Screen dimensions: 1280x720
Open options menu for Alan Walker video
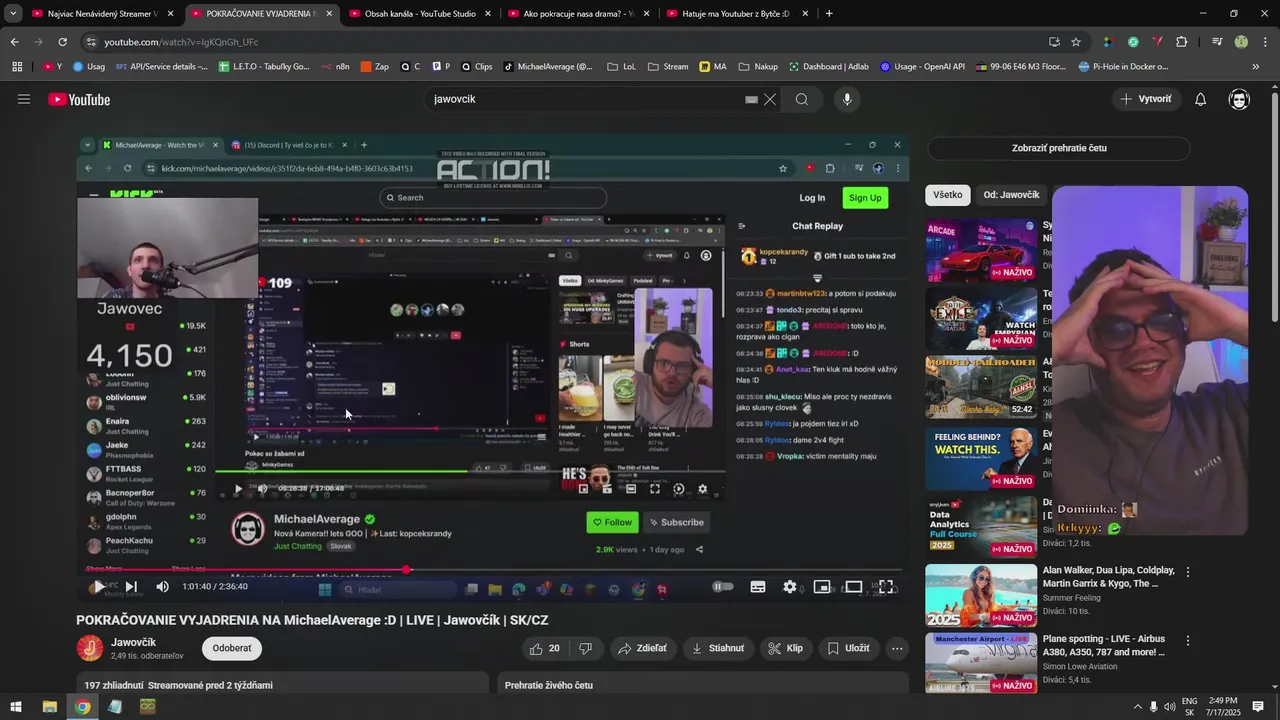1188,572
